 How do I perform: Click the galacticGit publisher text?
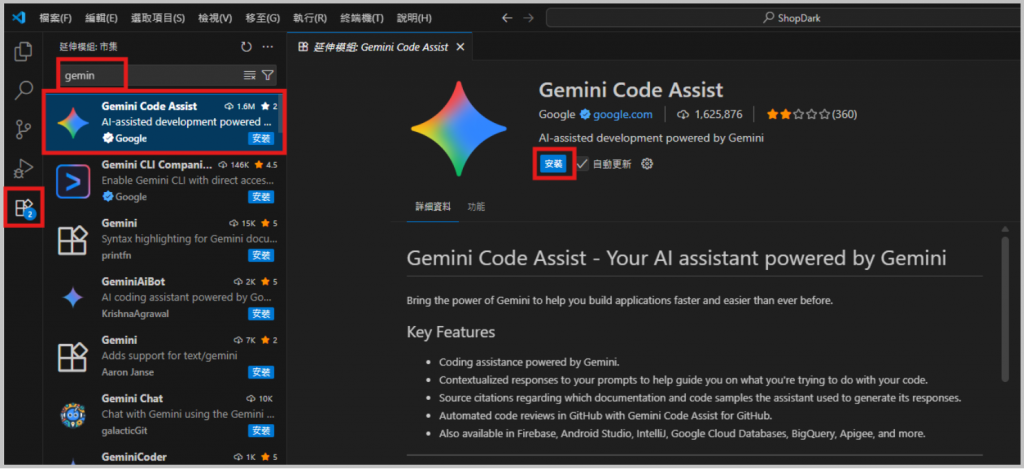click(x=122, y=430)
